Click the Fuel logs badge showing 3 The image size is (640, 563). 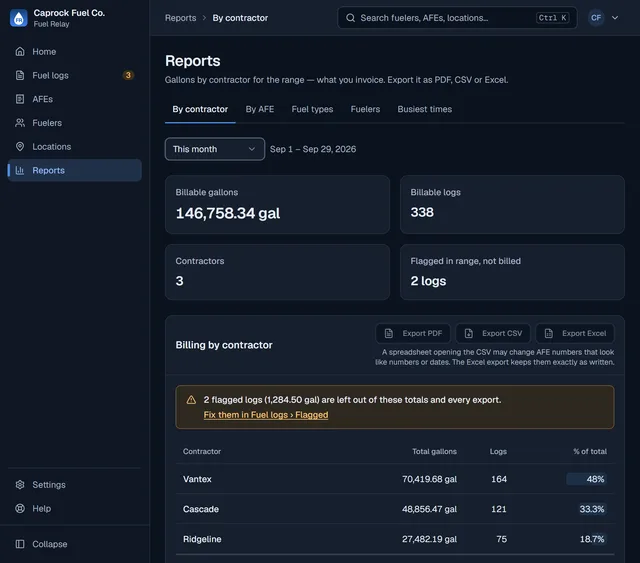click(128, 75)
